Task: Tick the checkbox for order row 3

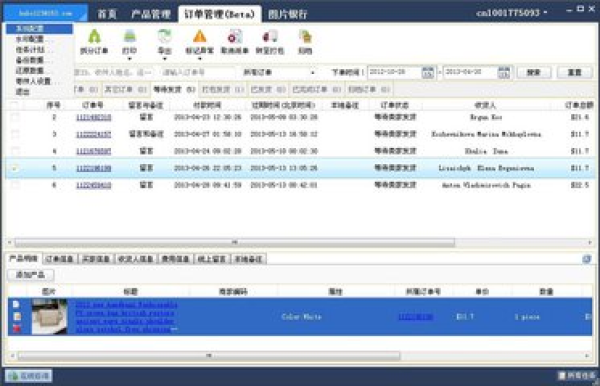Action: pyautogui.click(x=15, y=134)
